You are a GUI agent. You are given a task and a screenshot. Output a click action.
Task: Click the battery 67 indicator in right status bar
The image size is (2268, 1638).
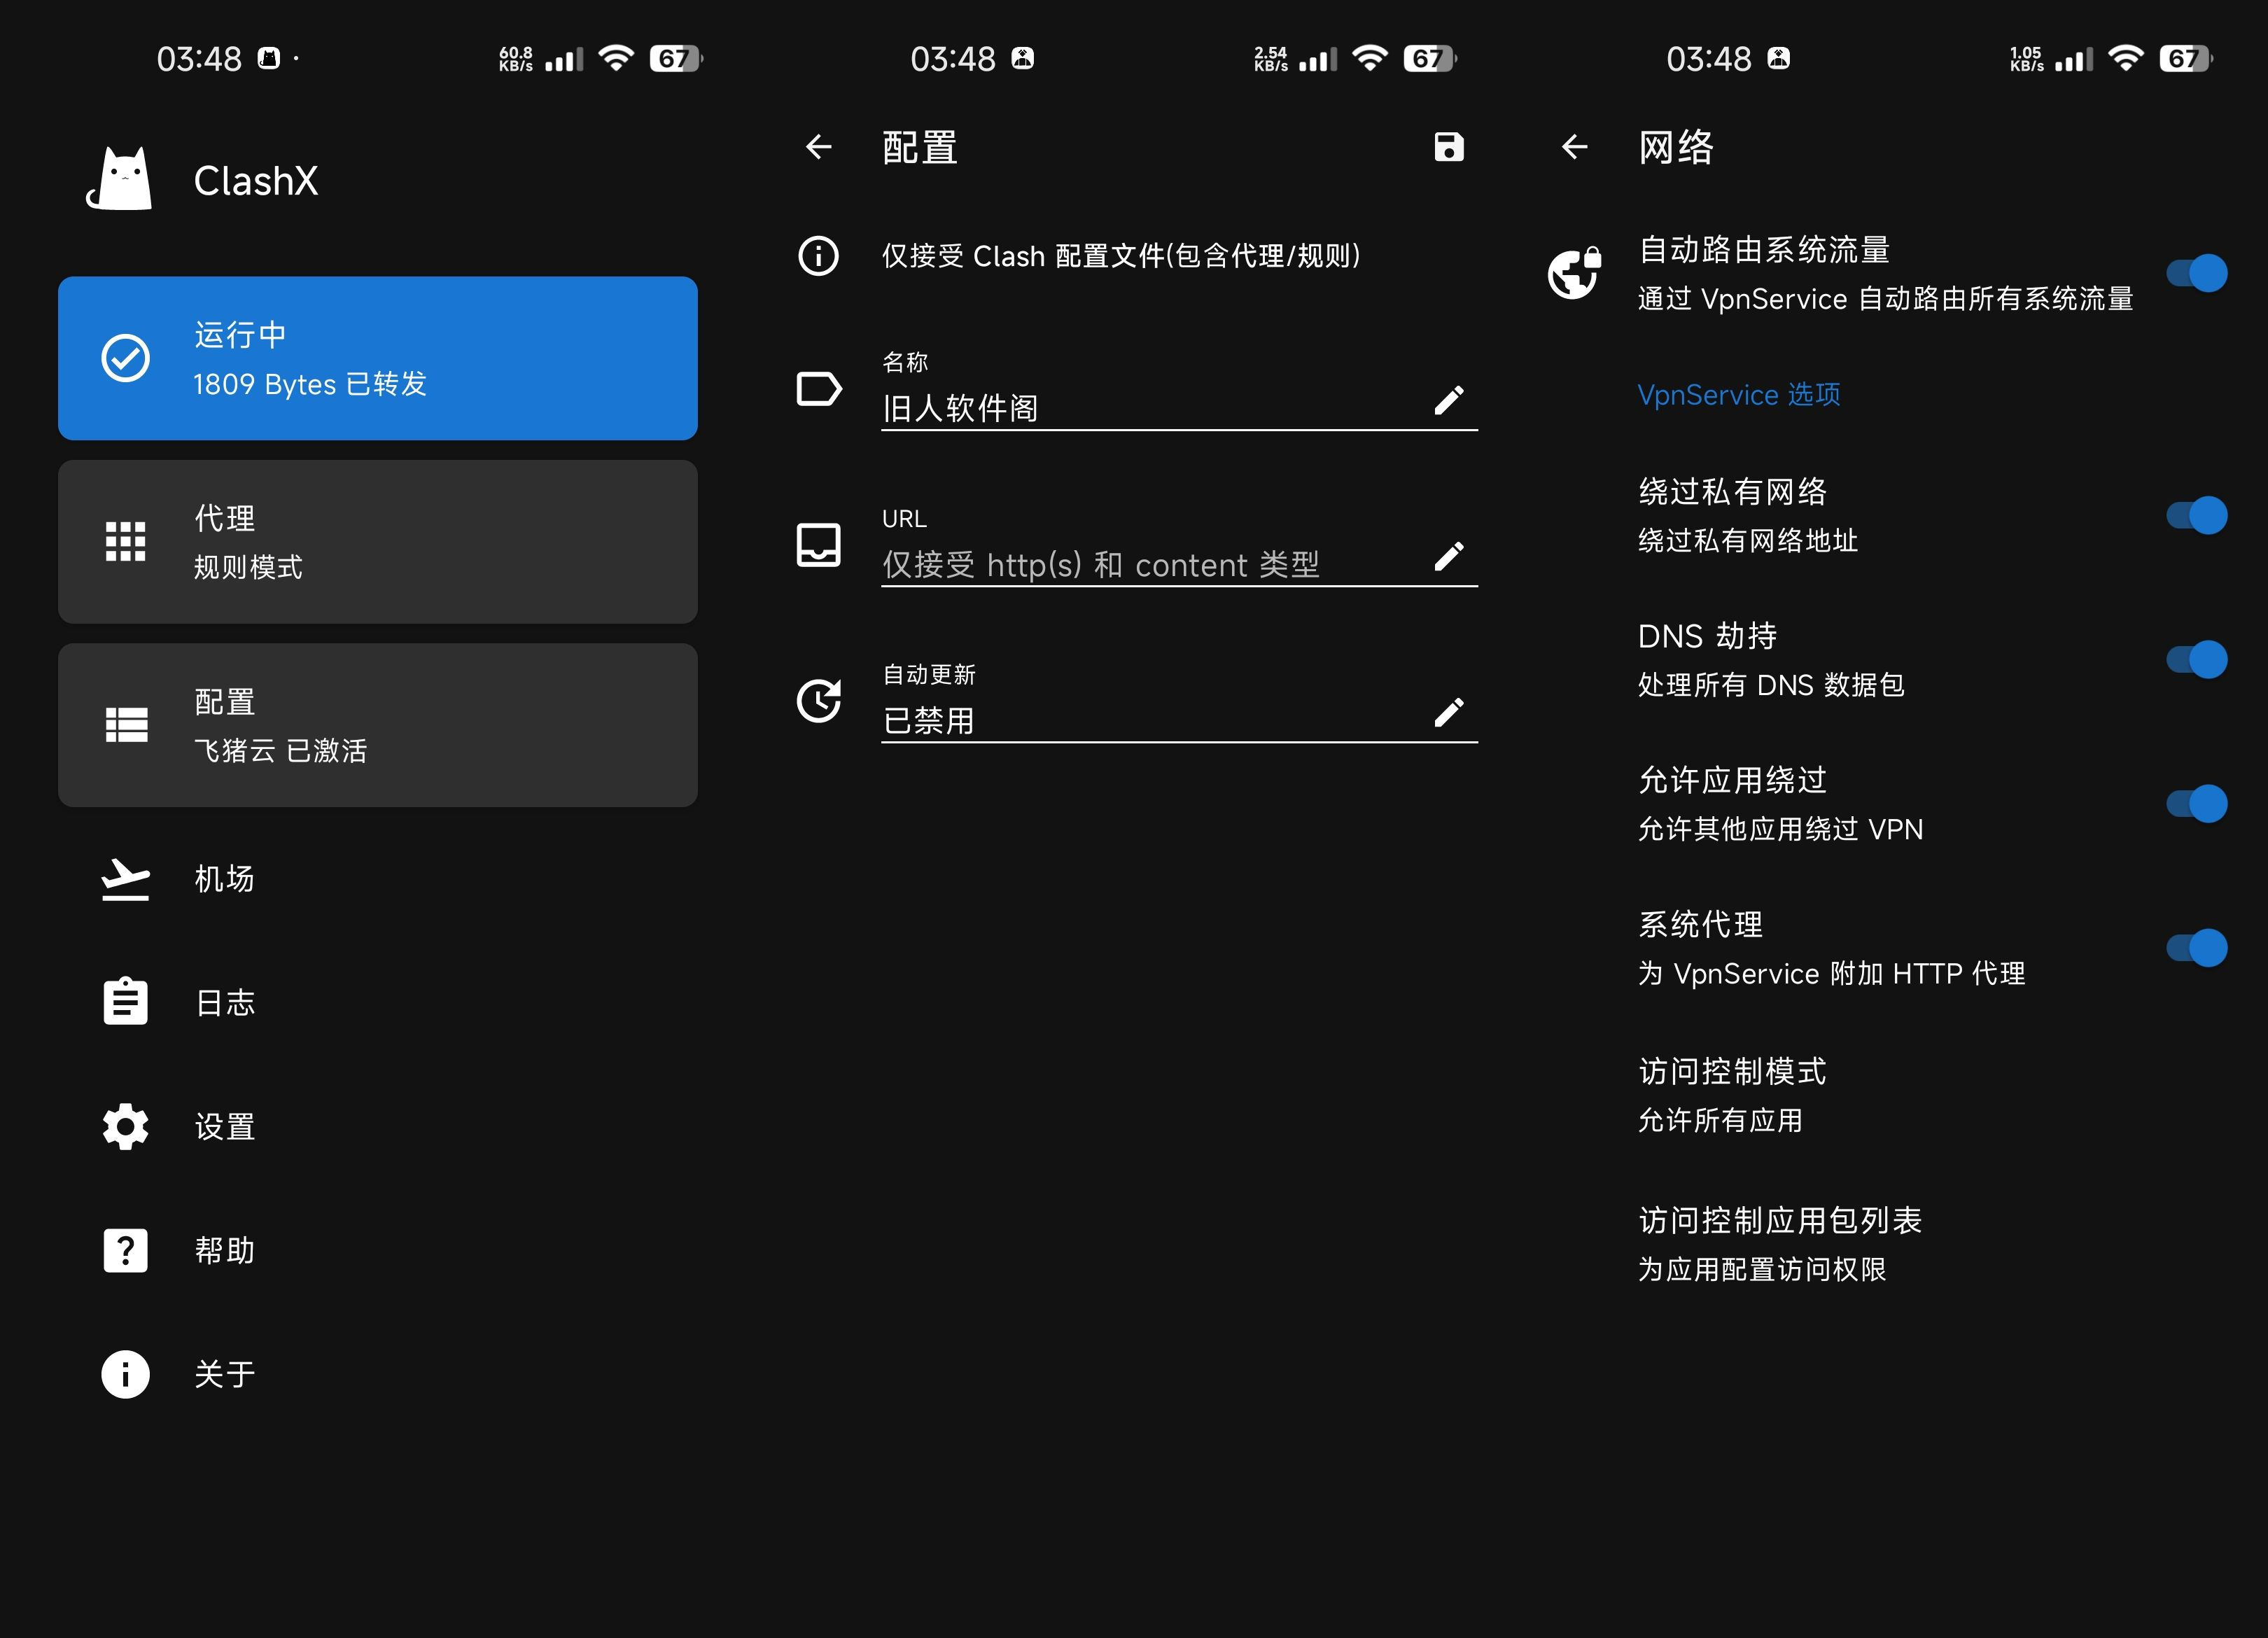2185,58
